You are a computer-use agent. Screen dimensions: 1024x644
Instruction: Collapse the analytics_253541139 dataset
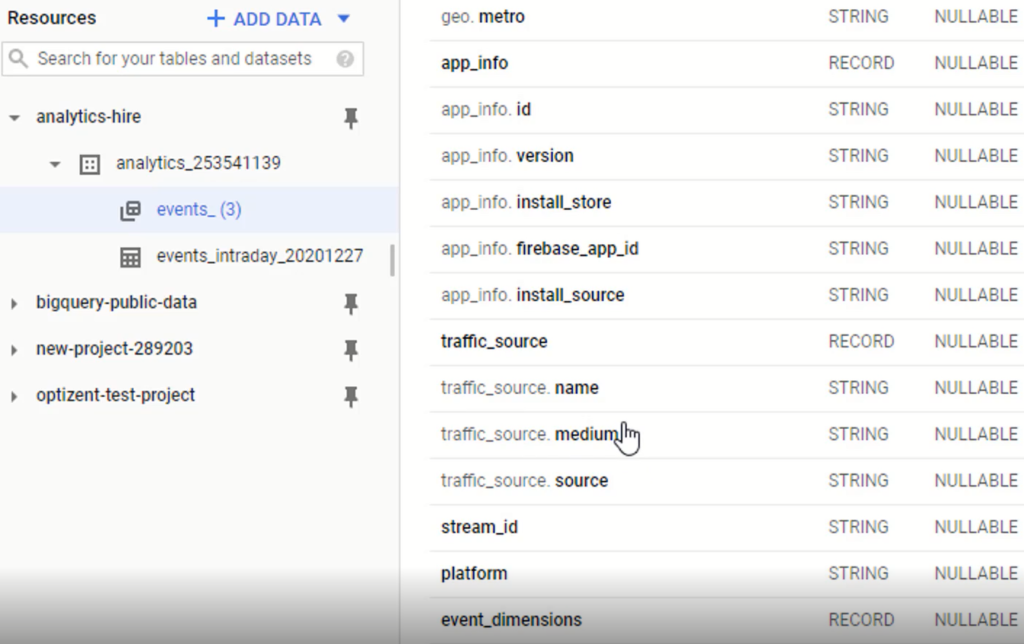[56, 163]
